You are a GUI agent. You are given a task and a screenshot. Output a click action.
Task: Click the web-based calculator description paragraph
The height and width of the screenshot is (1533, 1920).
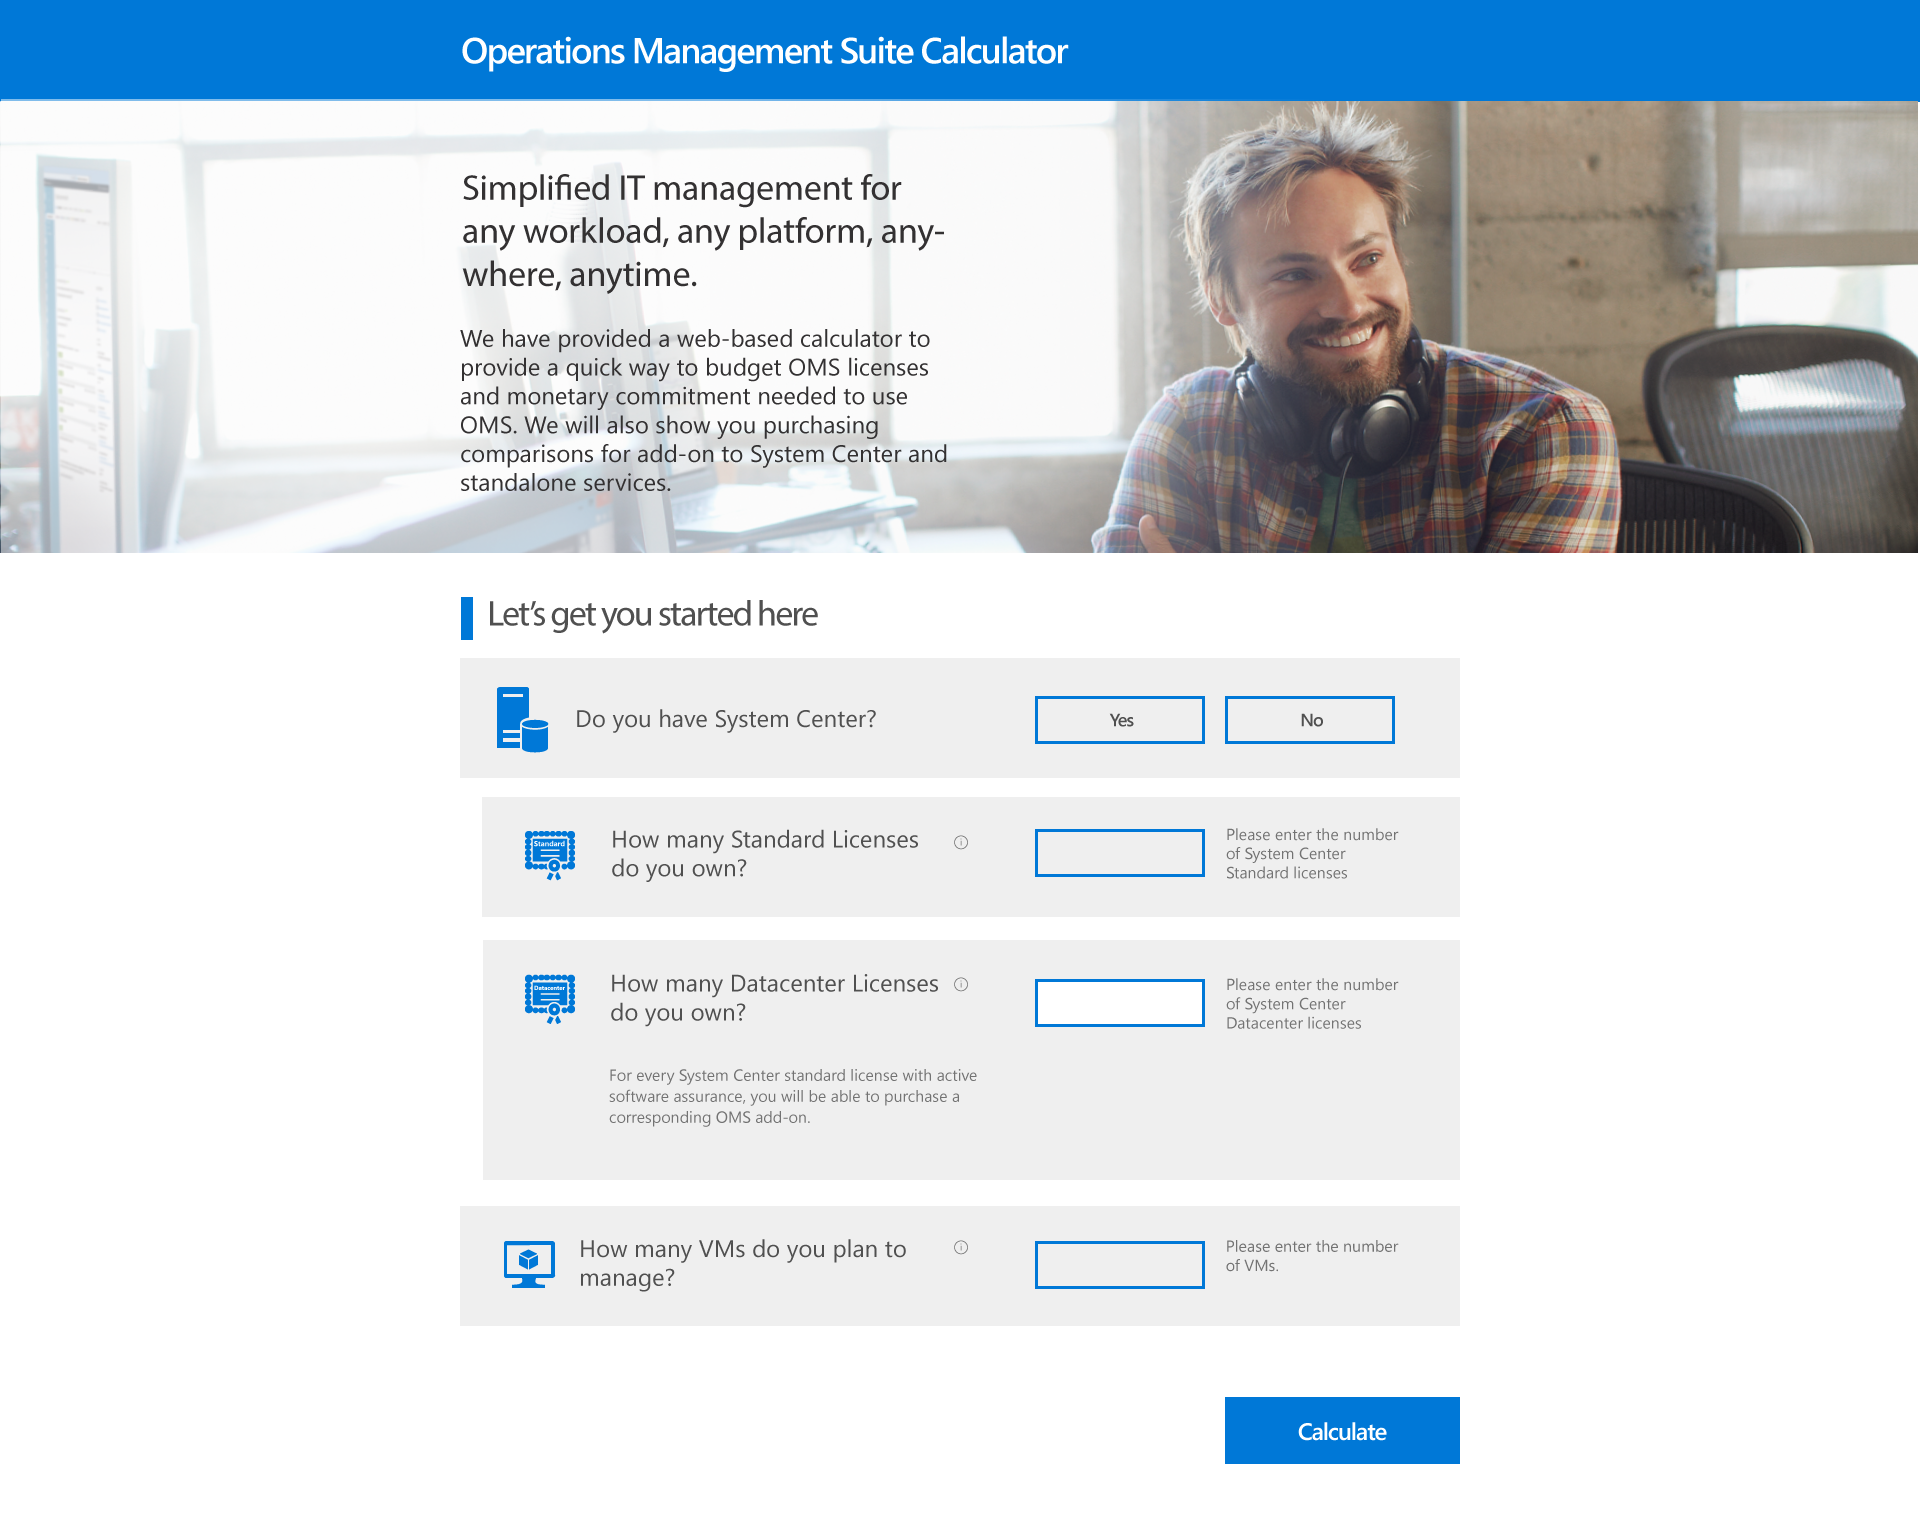click(704, 410)
